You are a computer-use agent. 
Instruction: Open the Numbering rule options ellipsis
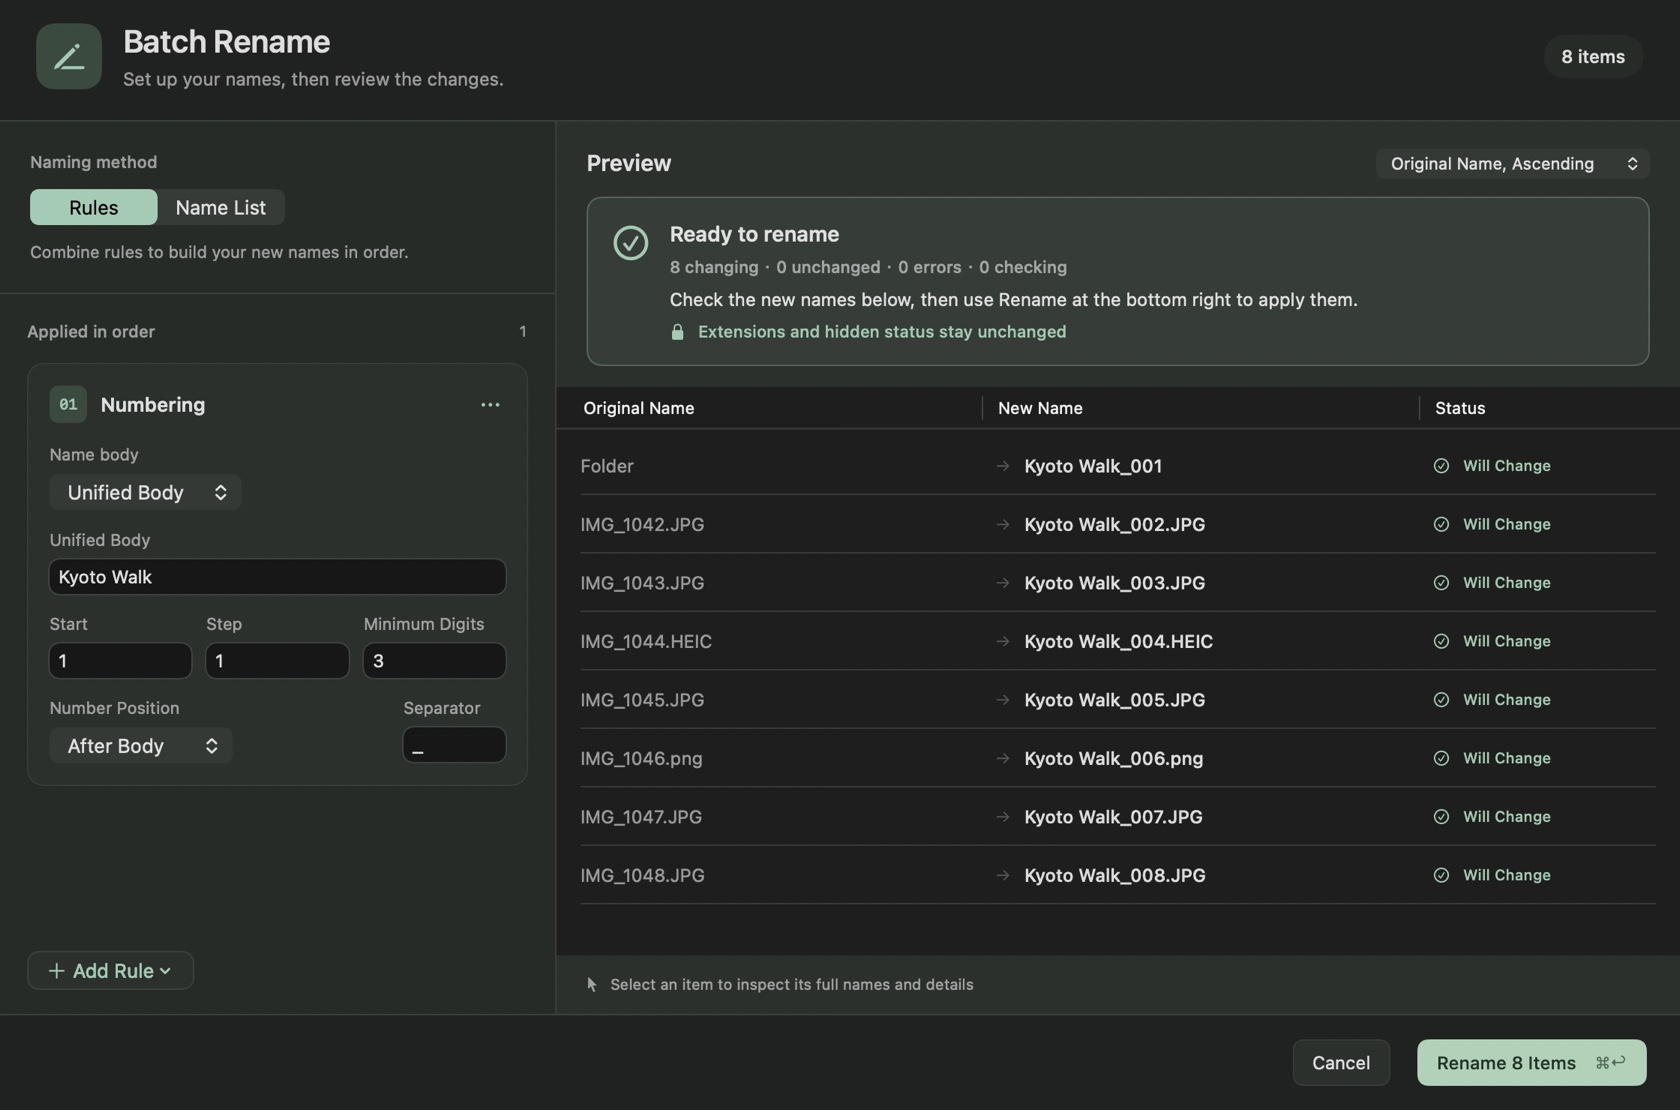coord(490,404)
